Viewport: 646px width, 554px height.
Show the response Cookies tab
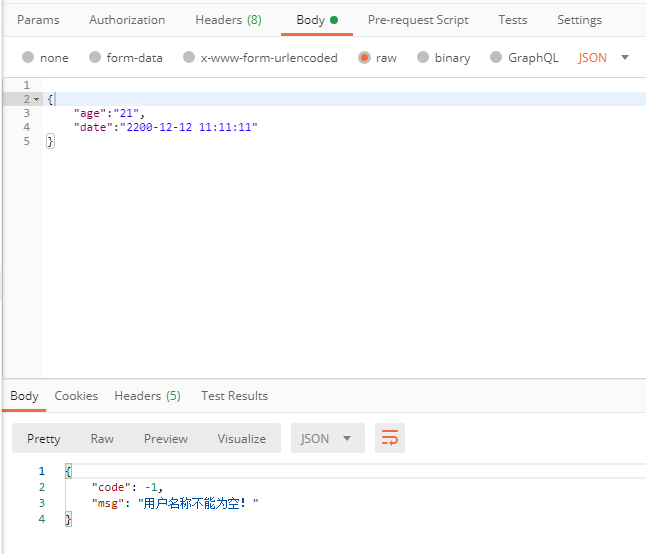76,396
